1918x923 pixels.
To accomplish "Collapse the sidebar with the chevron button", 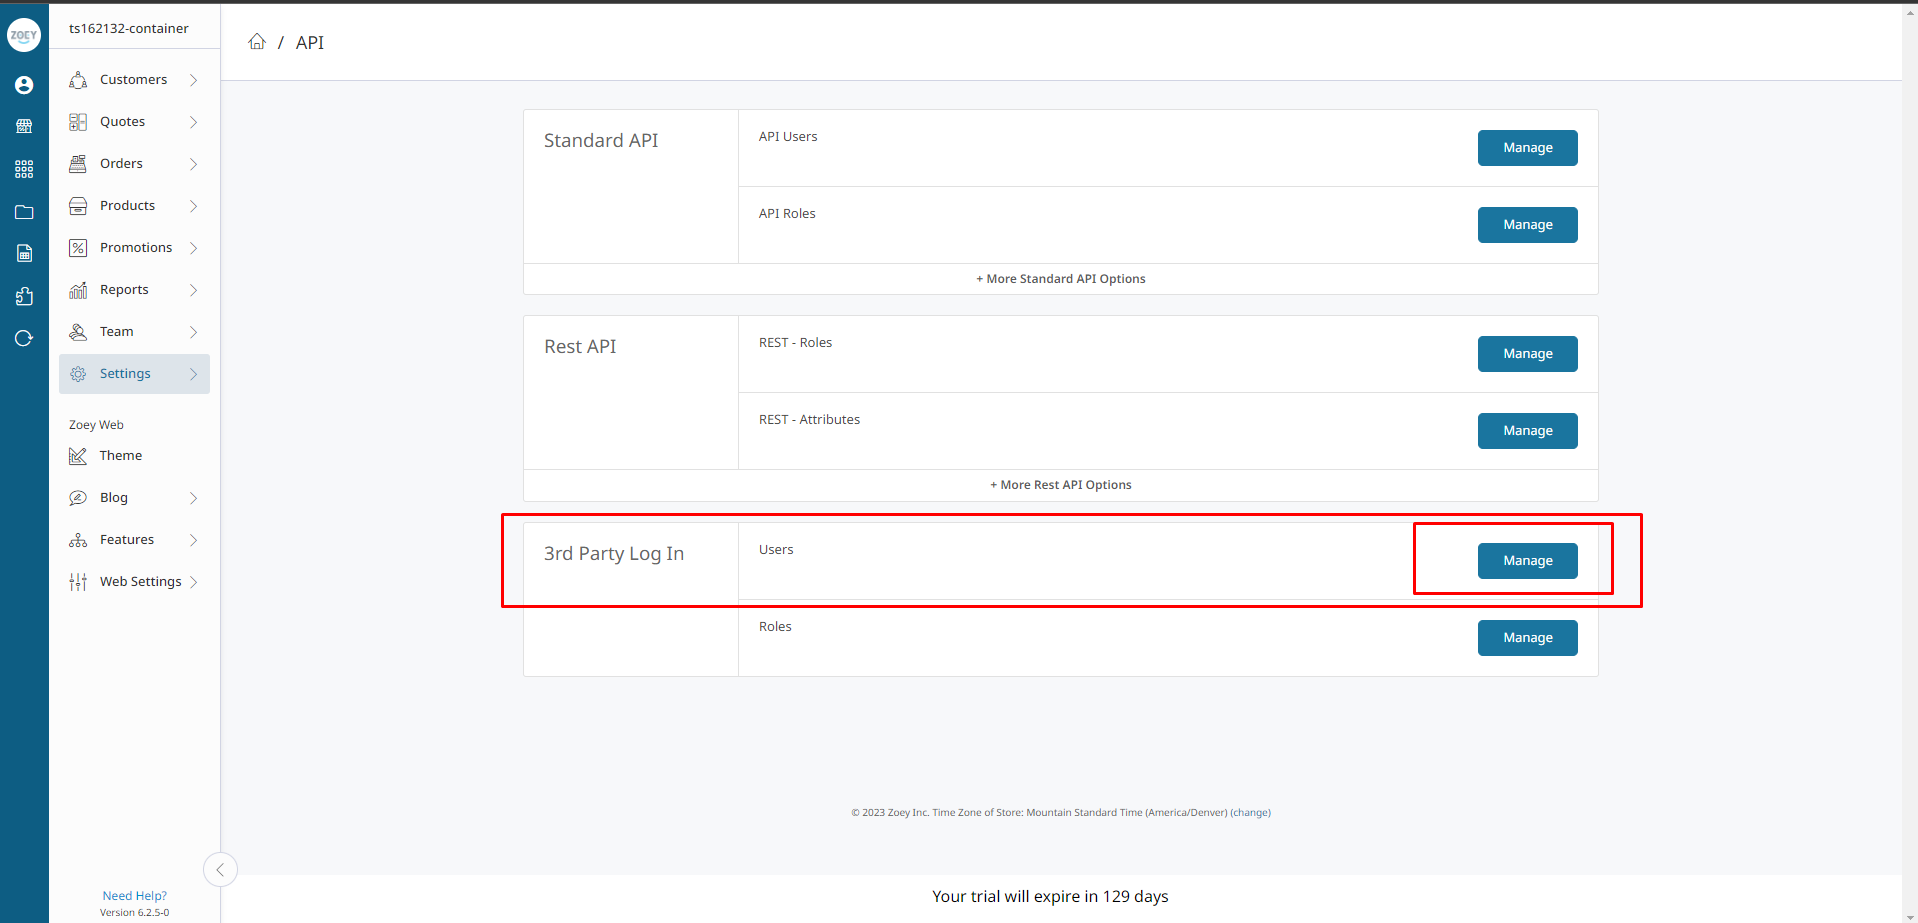I will pyautogui.click(x=220, y=869).
